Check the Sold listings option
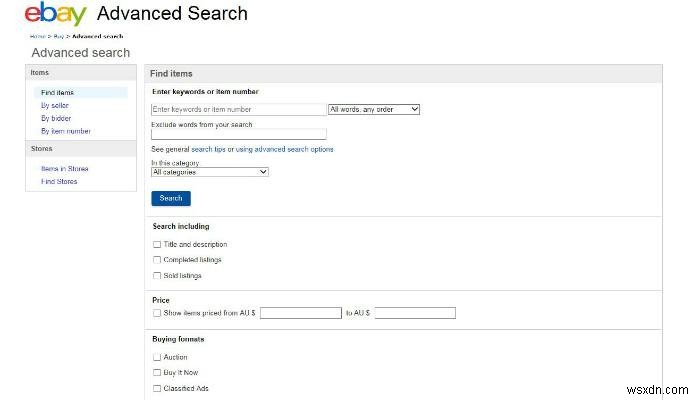This screenshot has height=400, width=700. click(x=157, y=275)
